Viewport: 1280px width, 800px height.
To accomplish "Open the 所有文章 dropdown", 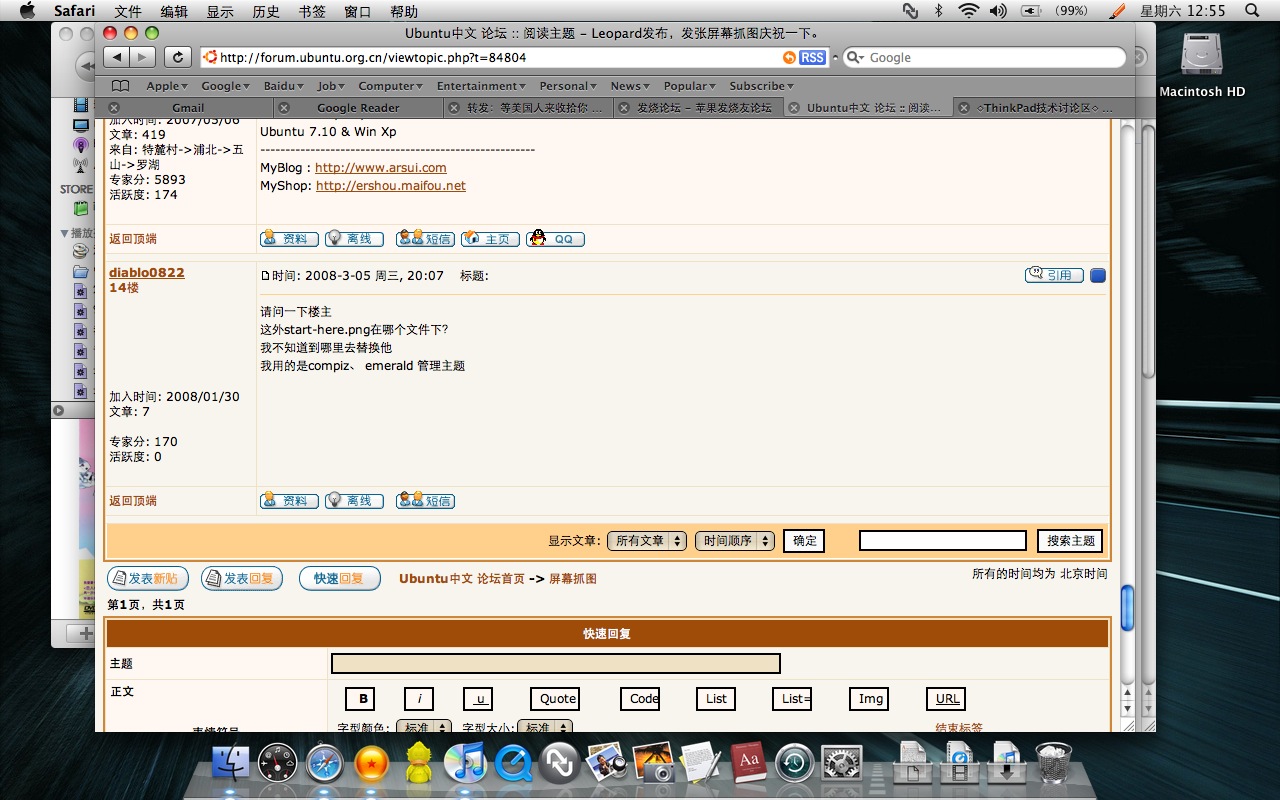I will coord(647,541).
